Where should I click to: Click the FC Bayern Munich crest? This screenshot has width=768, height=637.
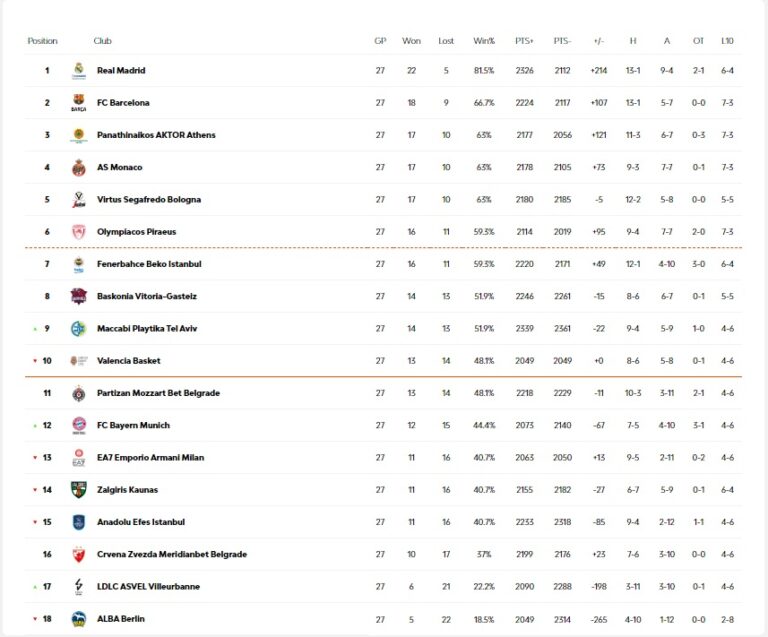(79, 425)
